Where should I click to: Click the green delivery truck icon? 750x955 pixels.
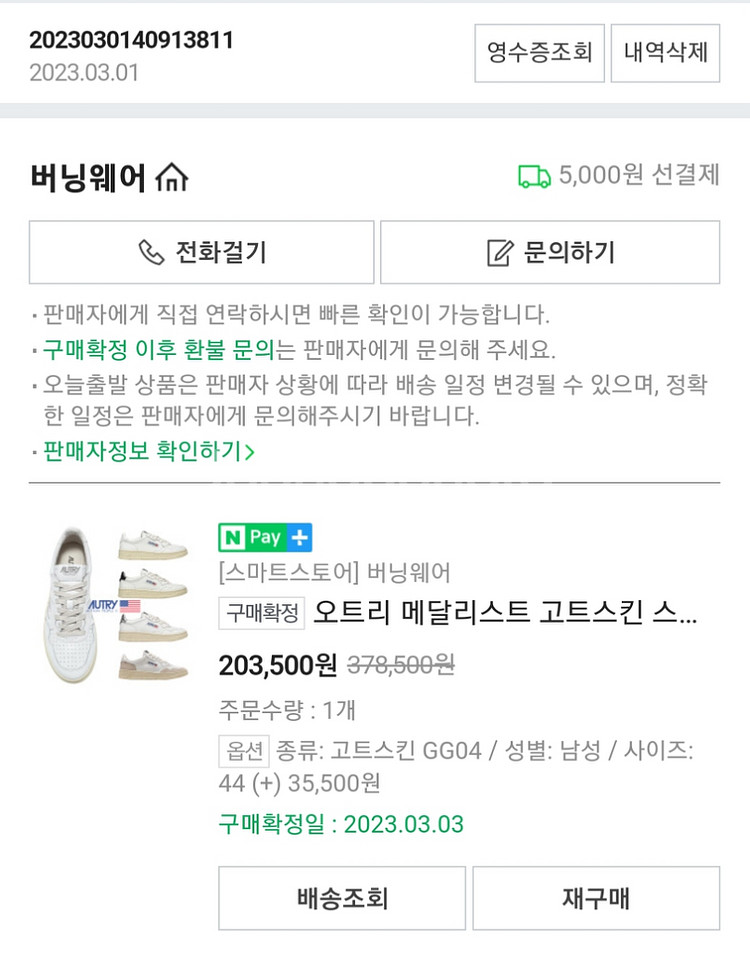coord(534,177)
